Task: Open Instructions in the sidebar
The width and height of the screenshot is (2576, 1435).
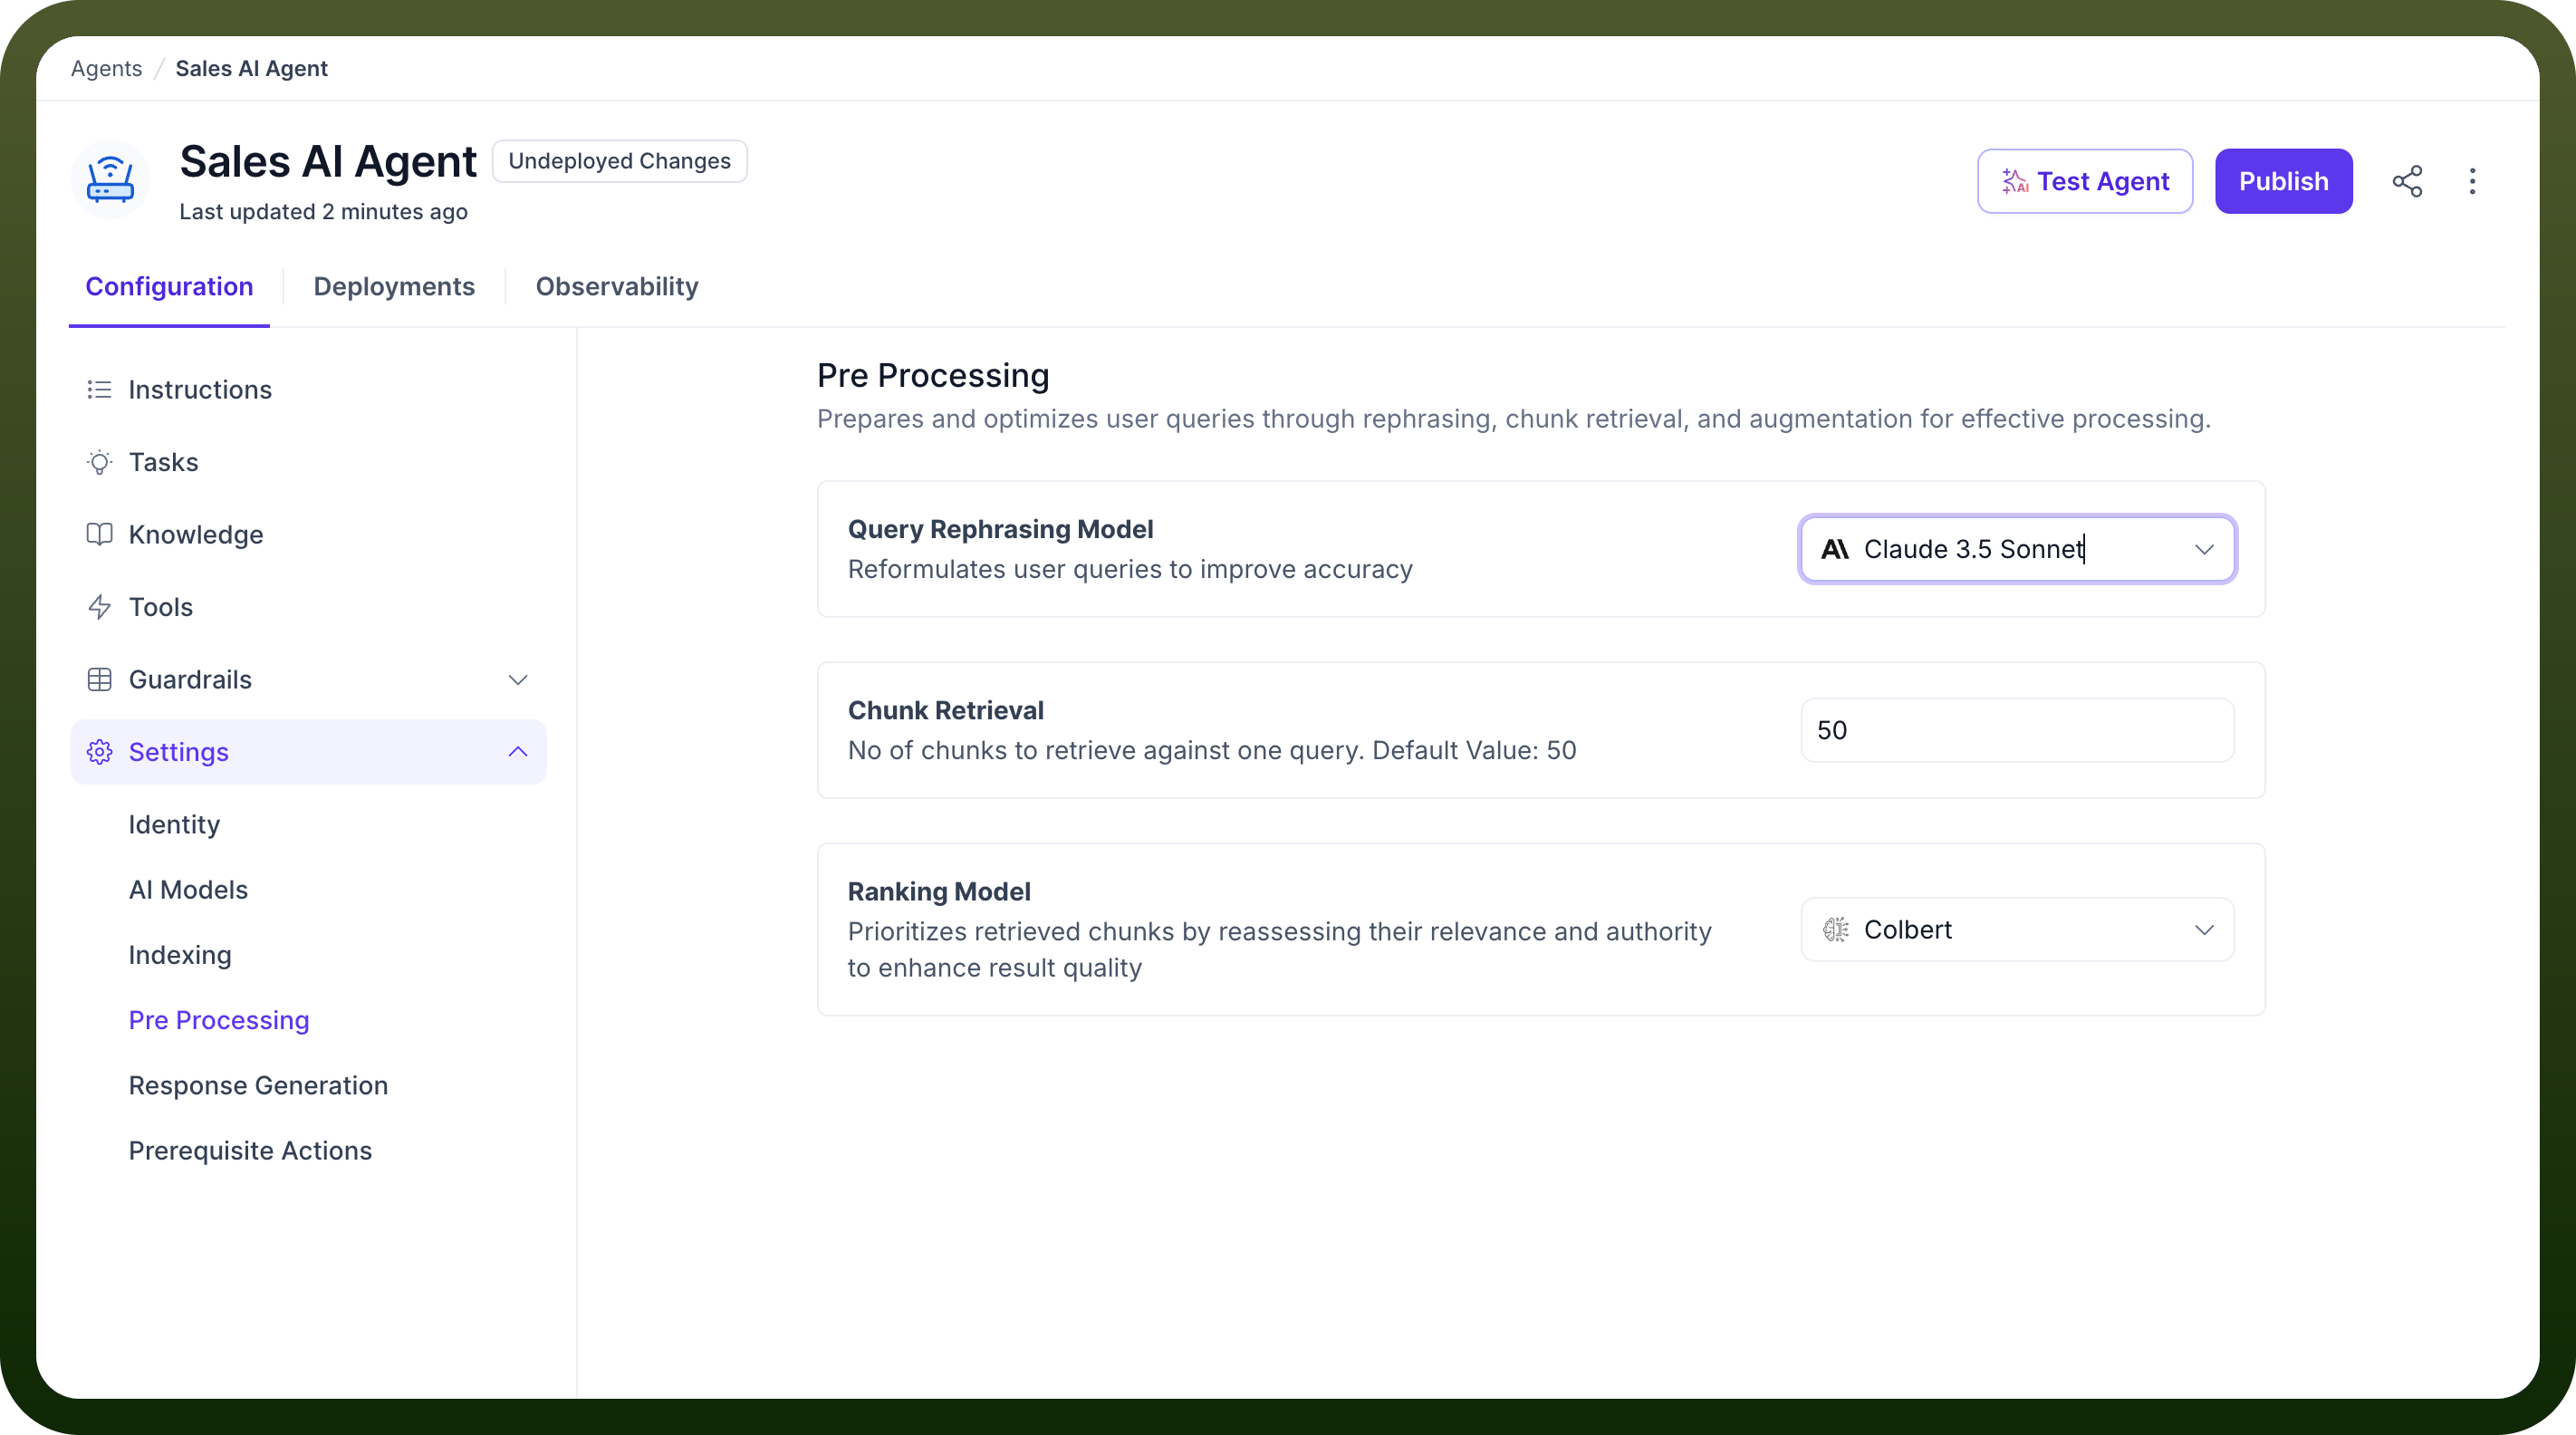Action: point(308,390)
